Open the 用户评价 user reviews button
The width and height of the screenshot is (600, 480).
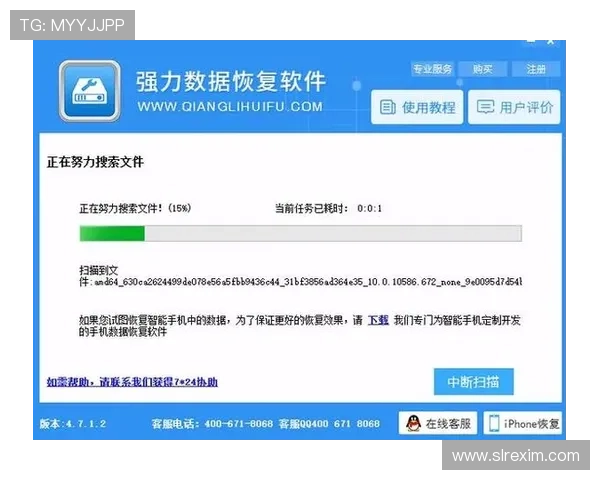coord(514,107)
